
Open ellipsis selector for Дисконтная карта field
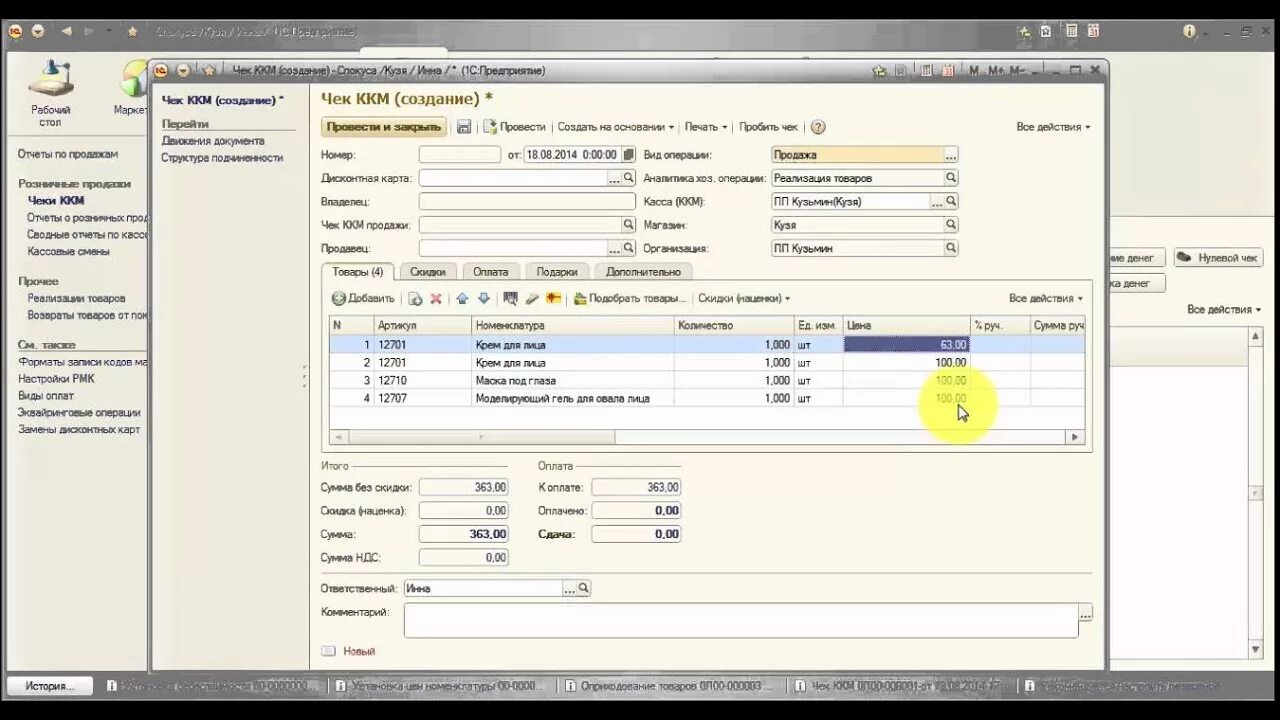(x=614, y=178)
